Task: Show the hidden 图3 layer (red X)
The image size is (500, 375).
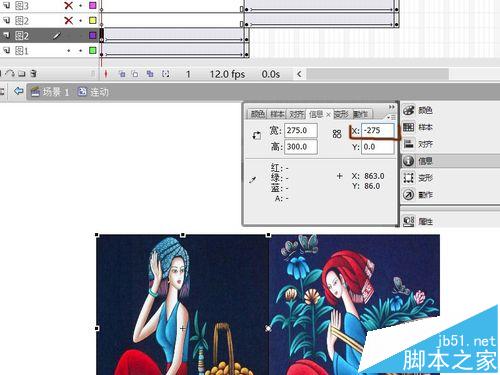Action: (68, 5)
